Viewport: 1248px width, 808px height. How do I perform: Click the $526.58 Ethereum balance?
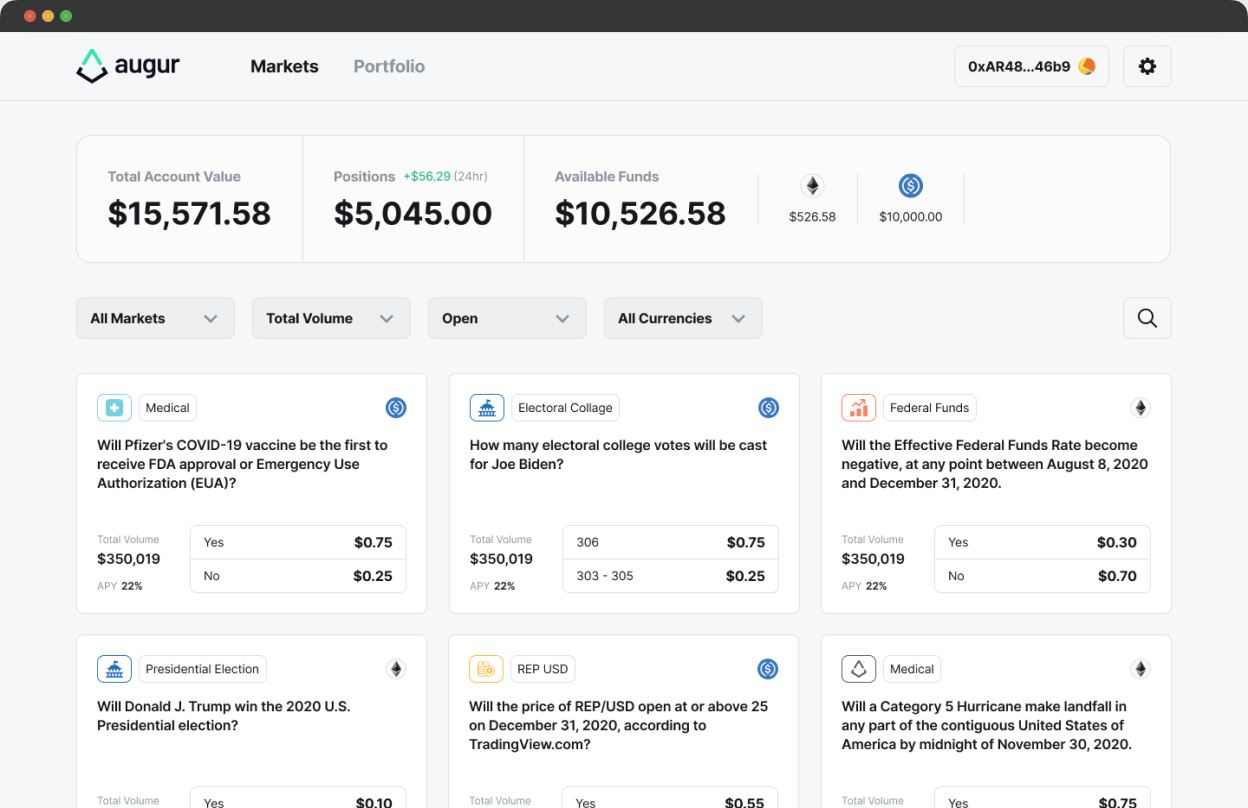point(812,216)
